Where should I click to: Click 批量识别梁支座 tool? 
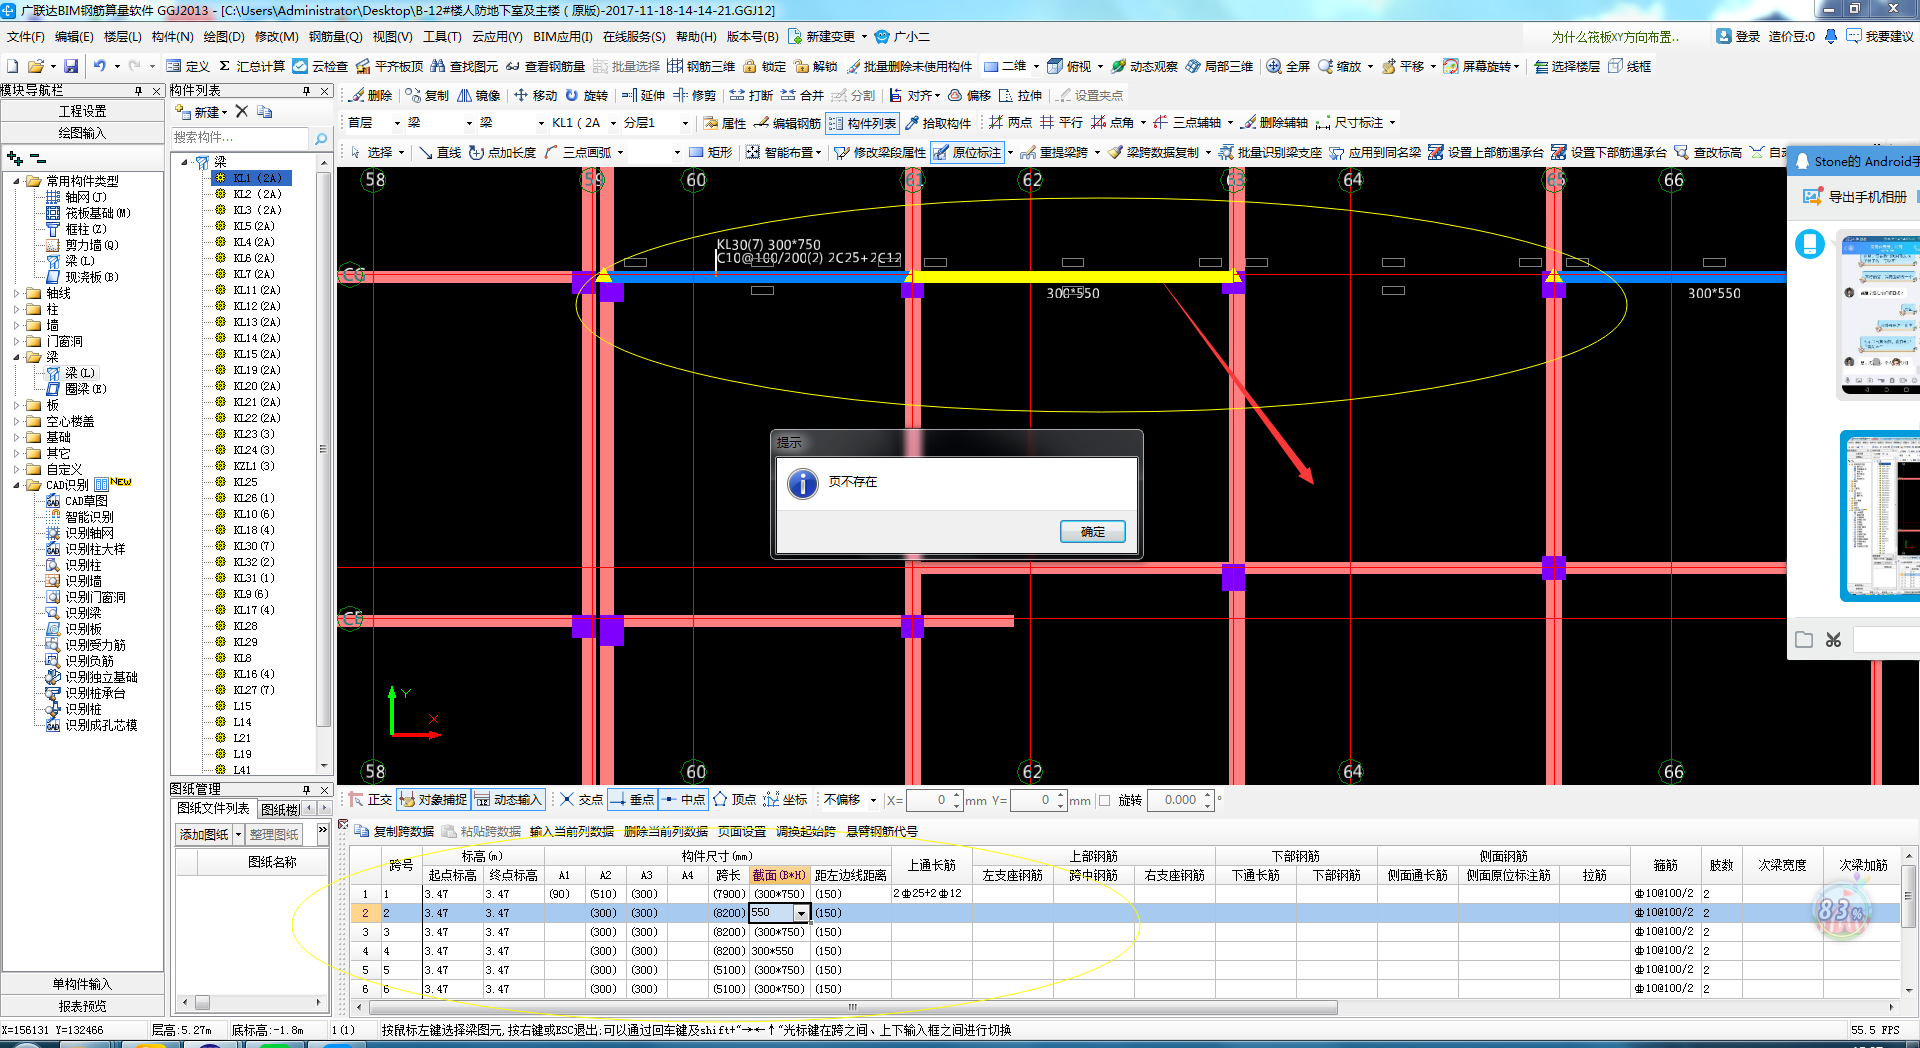click(1270, 152)
